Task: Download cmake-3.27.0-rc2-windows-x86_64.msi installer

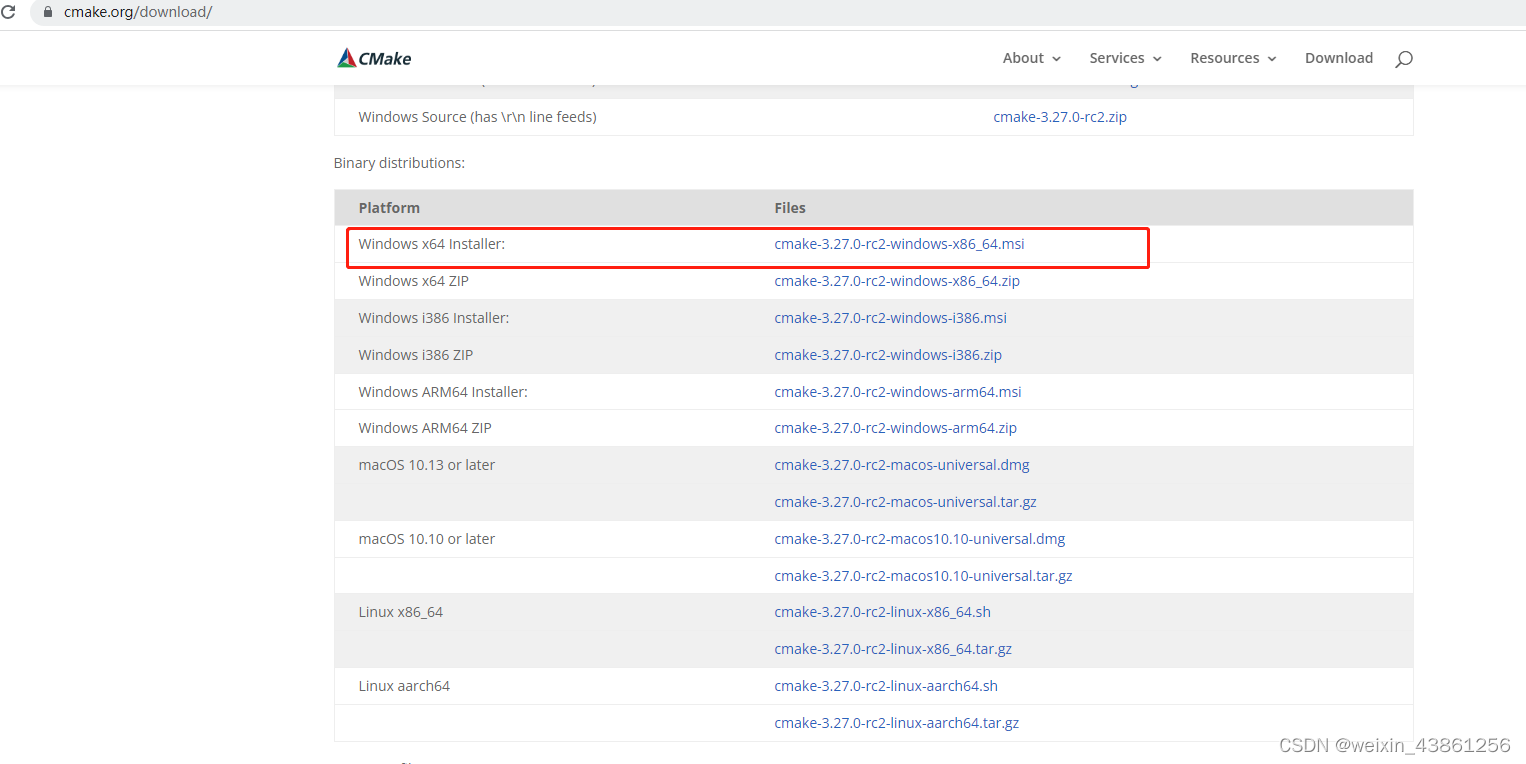Action: click(899, 244)
